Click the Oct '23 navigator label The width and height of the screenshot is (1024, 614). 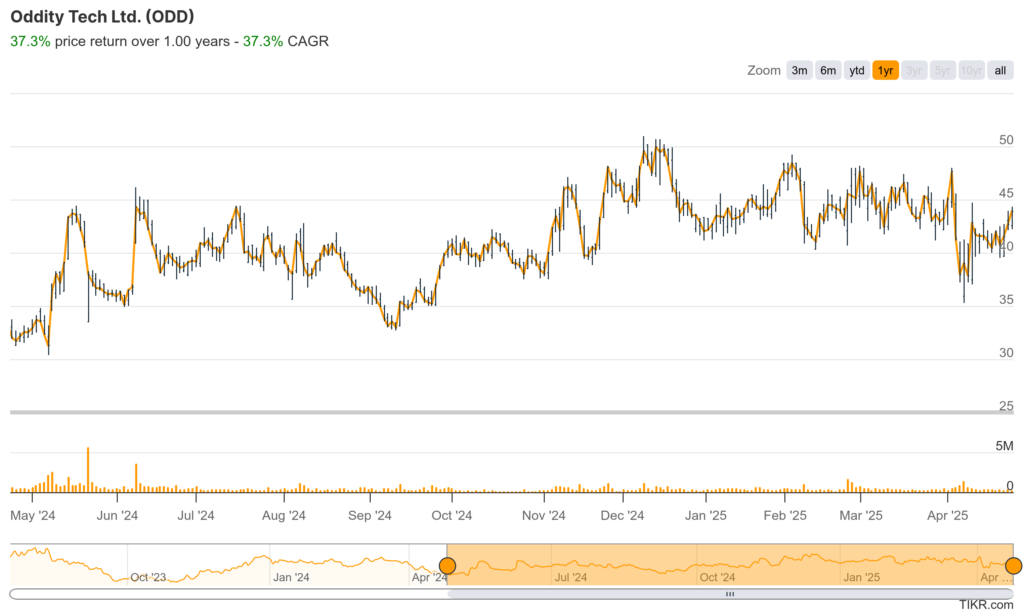point(148,577)
